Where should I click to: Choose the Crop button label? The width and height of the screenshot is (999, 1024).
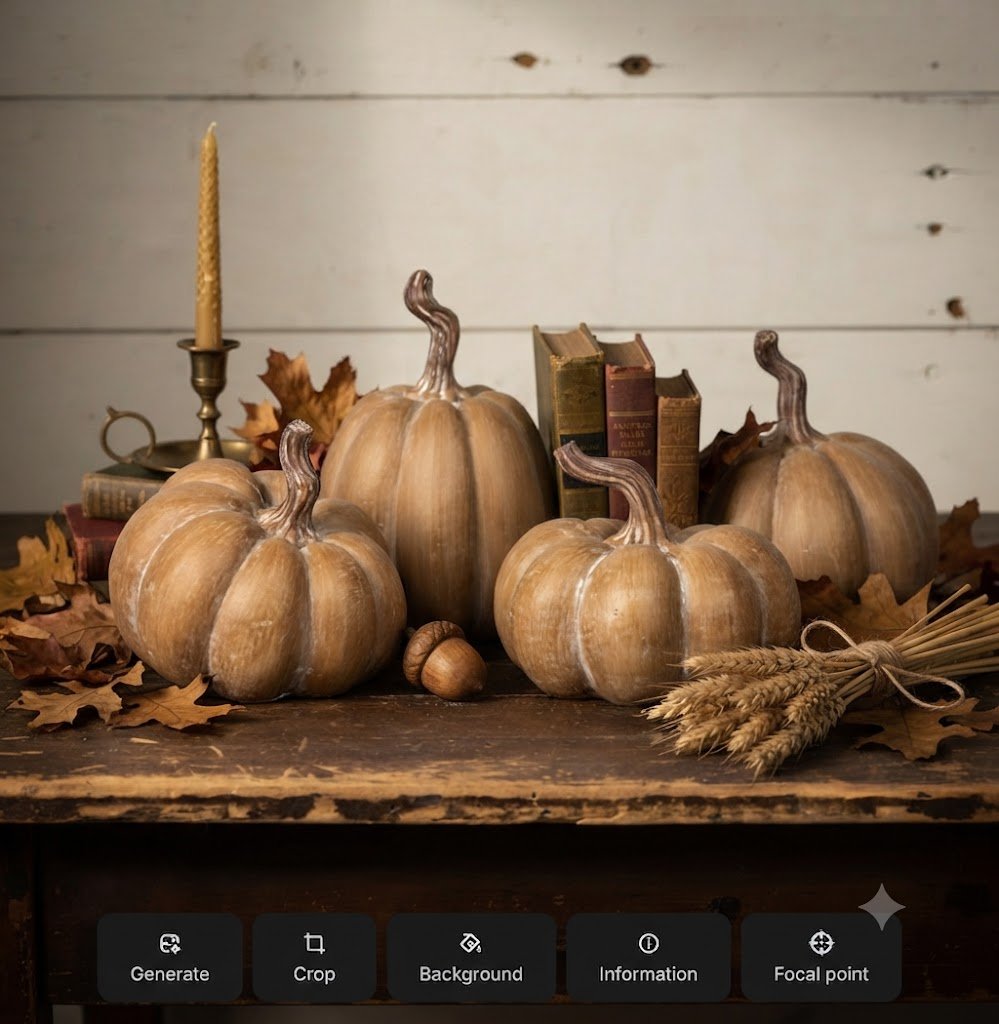(314, 974)
